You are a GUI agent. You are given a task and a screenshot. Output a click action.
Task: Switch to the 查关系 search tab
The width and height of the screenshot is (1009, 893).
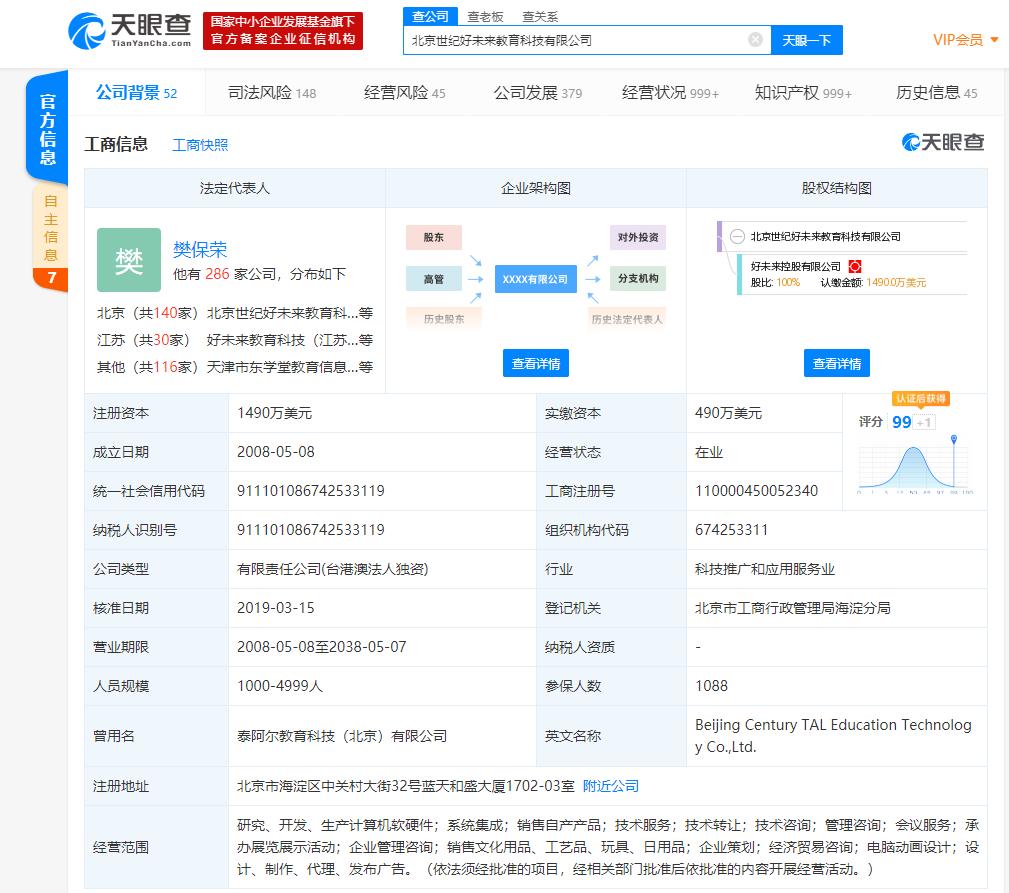[540, 17]
